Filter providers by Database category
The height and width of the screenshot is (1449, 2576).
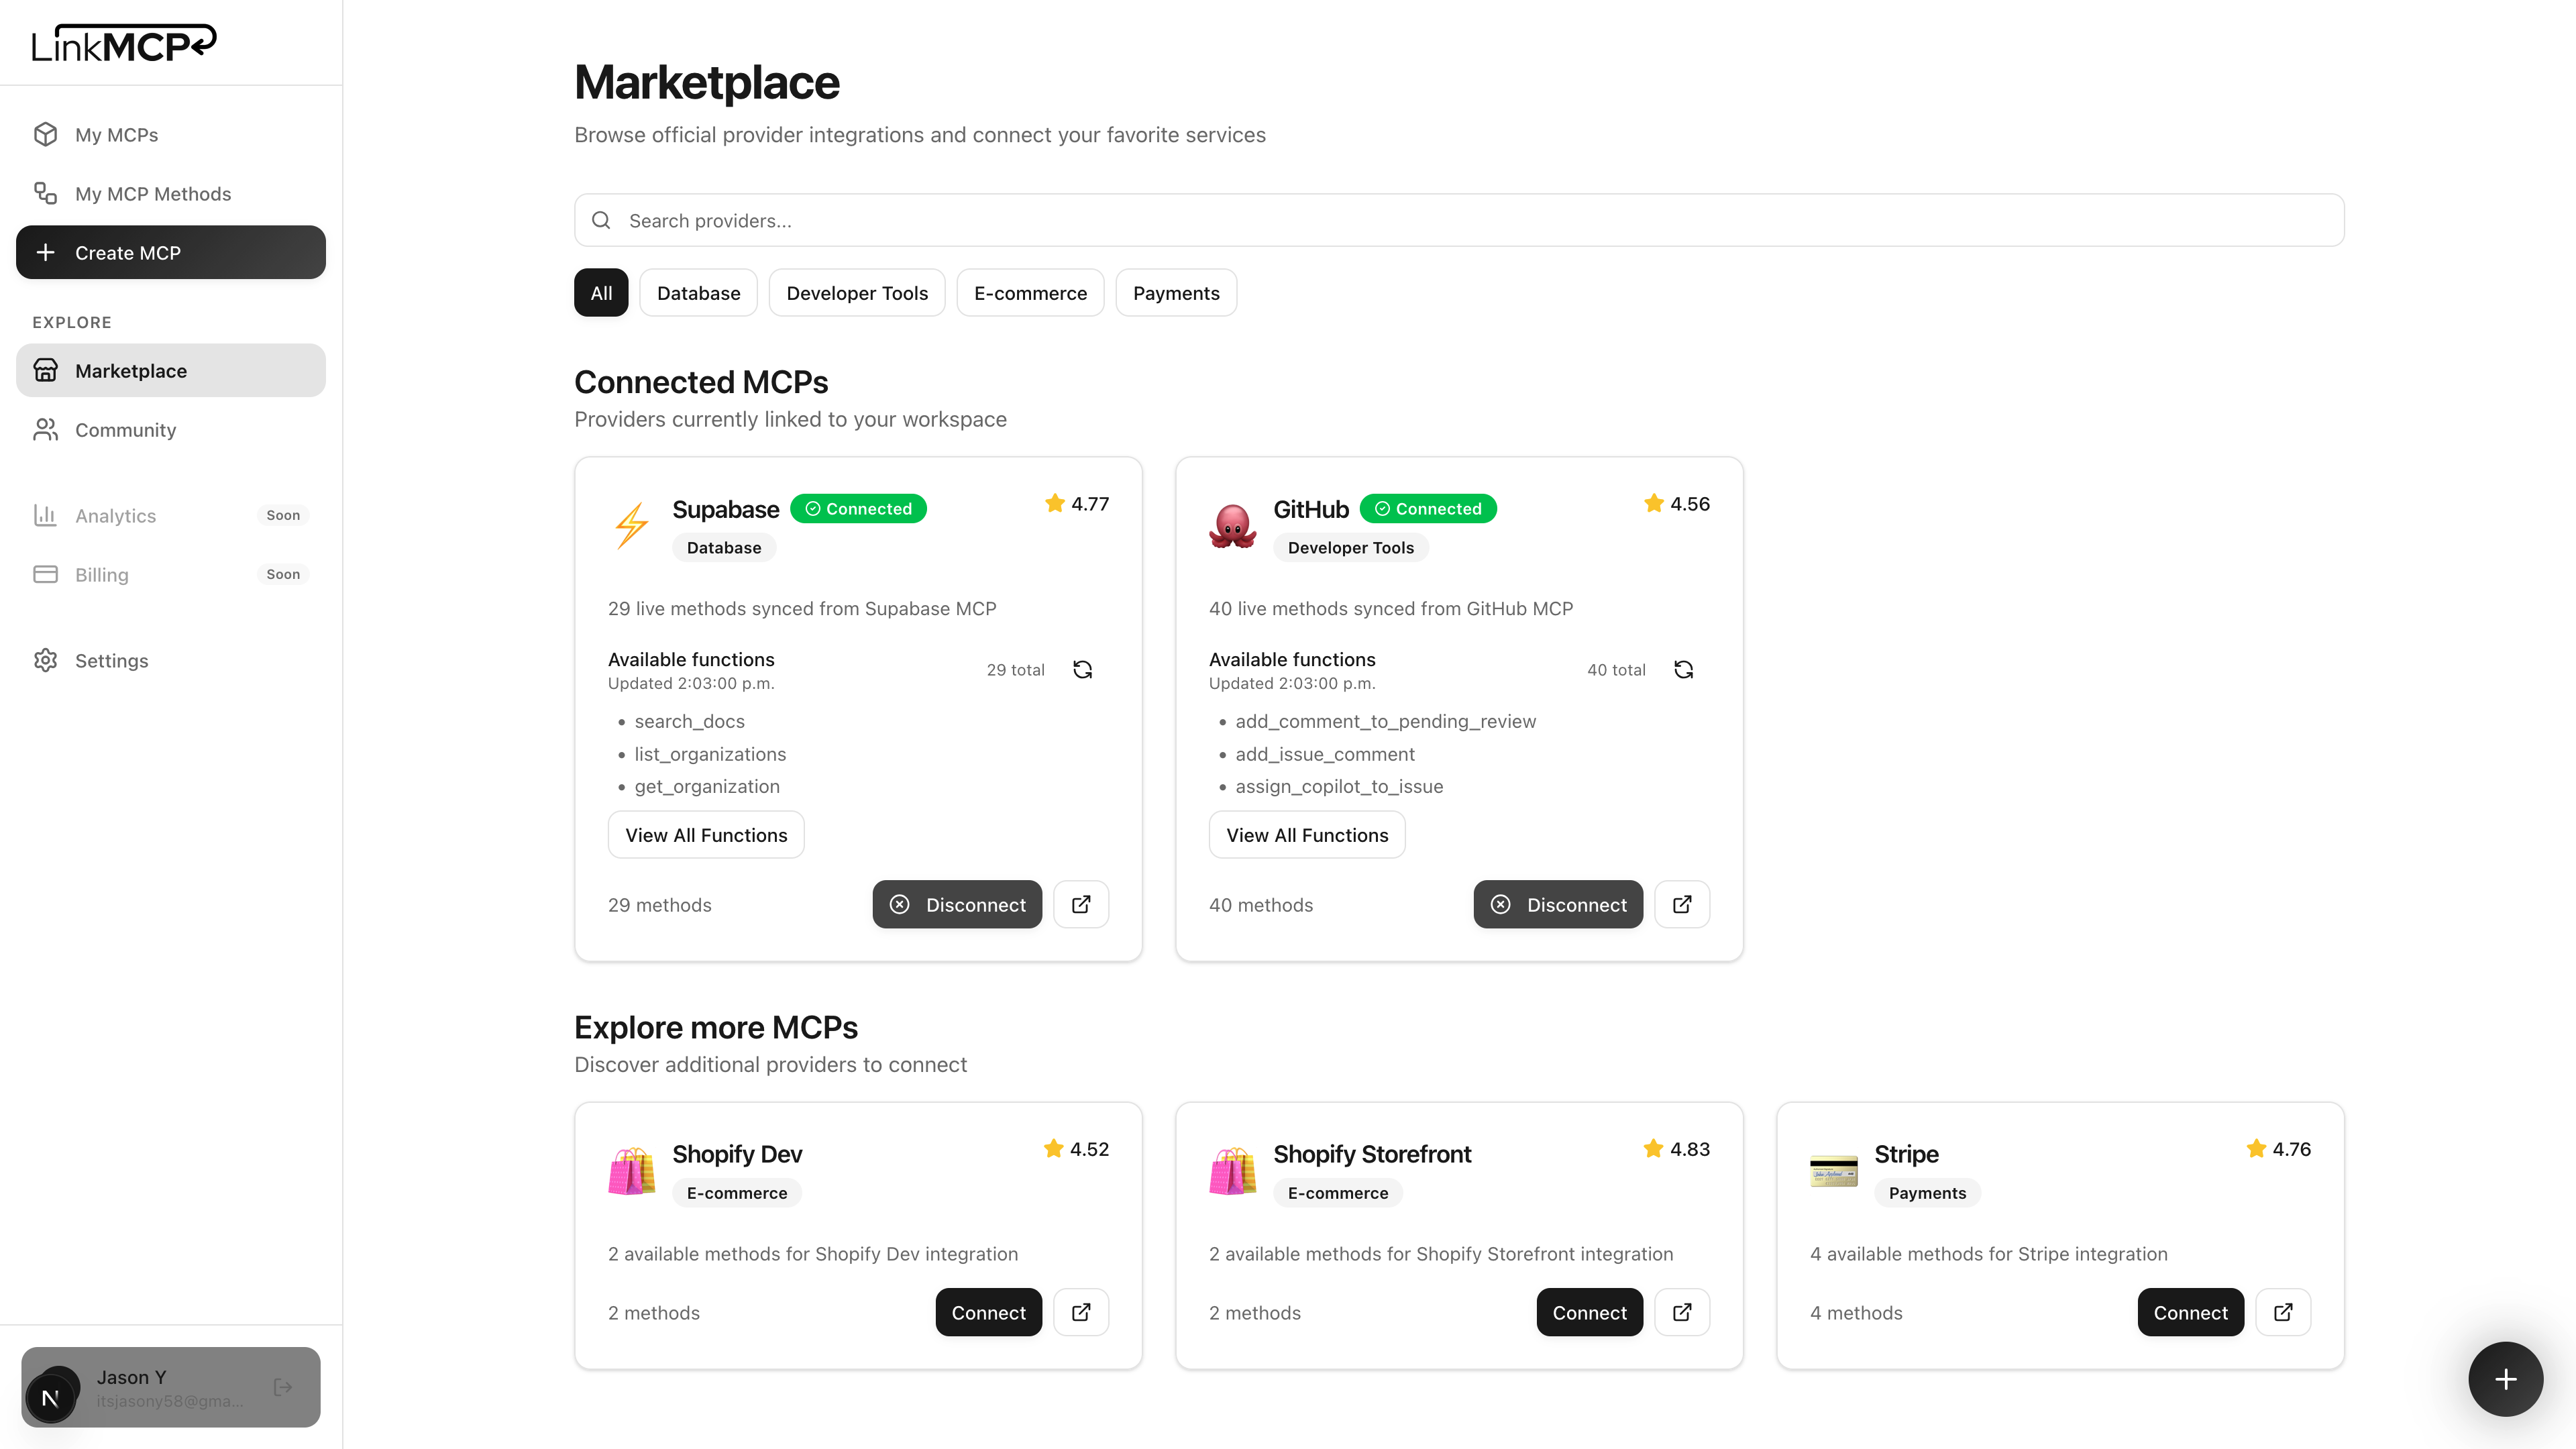tap(698, 293)
